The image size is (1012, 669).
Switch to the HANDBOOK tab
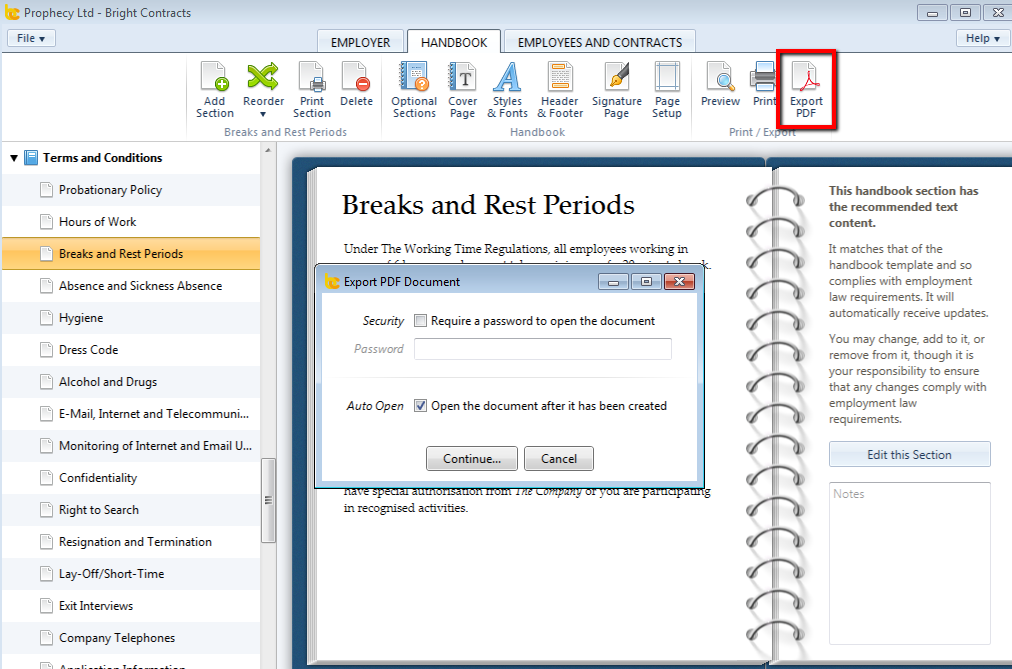pyautogui.click(x=454, y=43)
